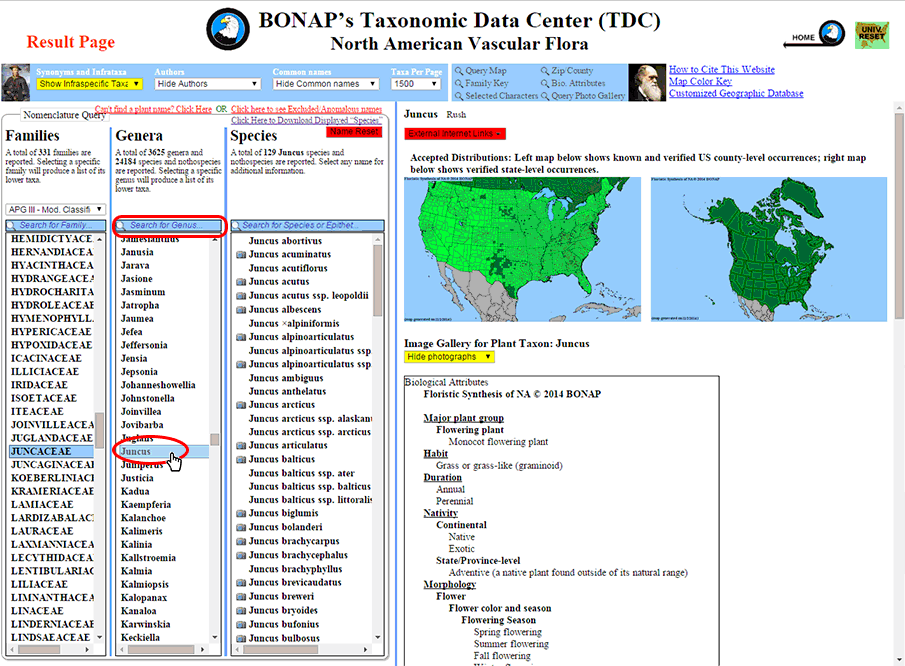Open Customized Geographic Database link

pos(736,93)
